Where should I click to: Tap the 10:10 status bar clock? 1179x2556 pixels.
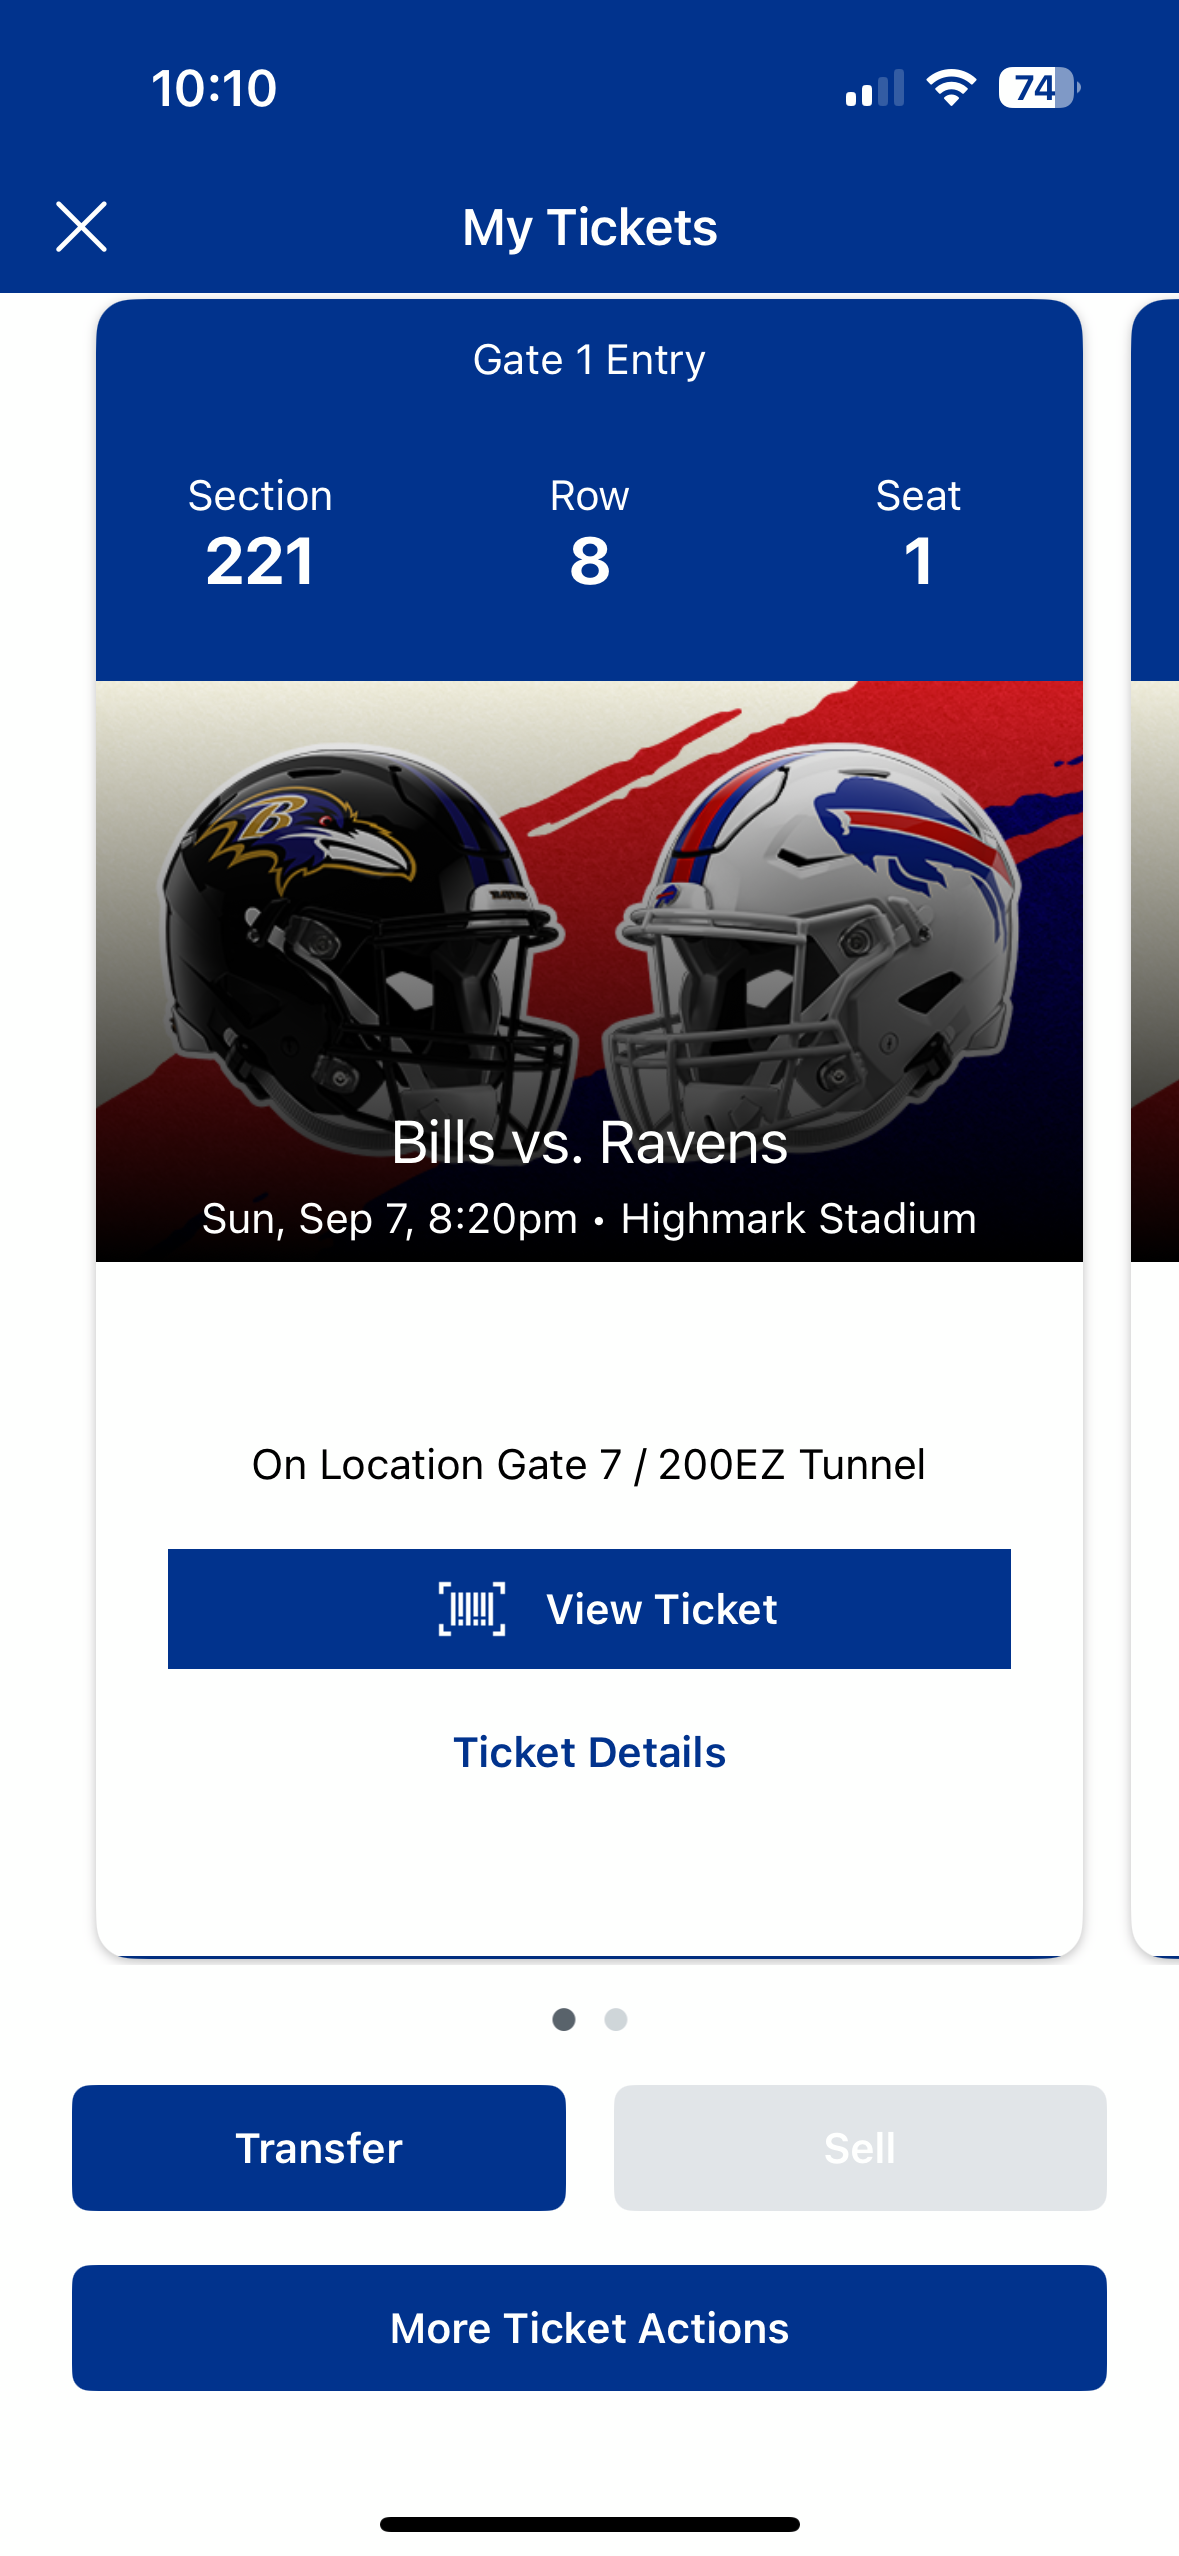(x=214, y=88)
